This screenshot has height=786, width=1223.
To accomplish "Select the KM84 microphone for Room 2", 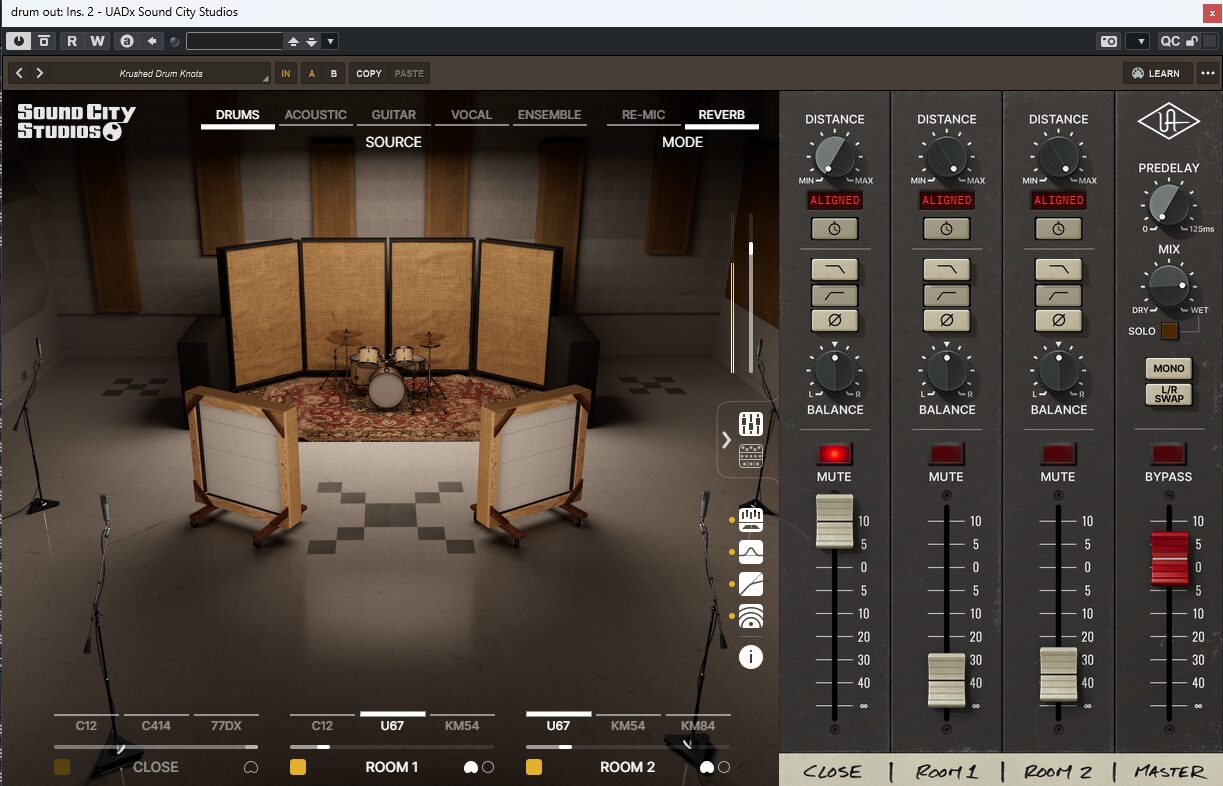I will 697,725.
